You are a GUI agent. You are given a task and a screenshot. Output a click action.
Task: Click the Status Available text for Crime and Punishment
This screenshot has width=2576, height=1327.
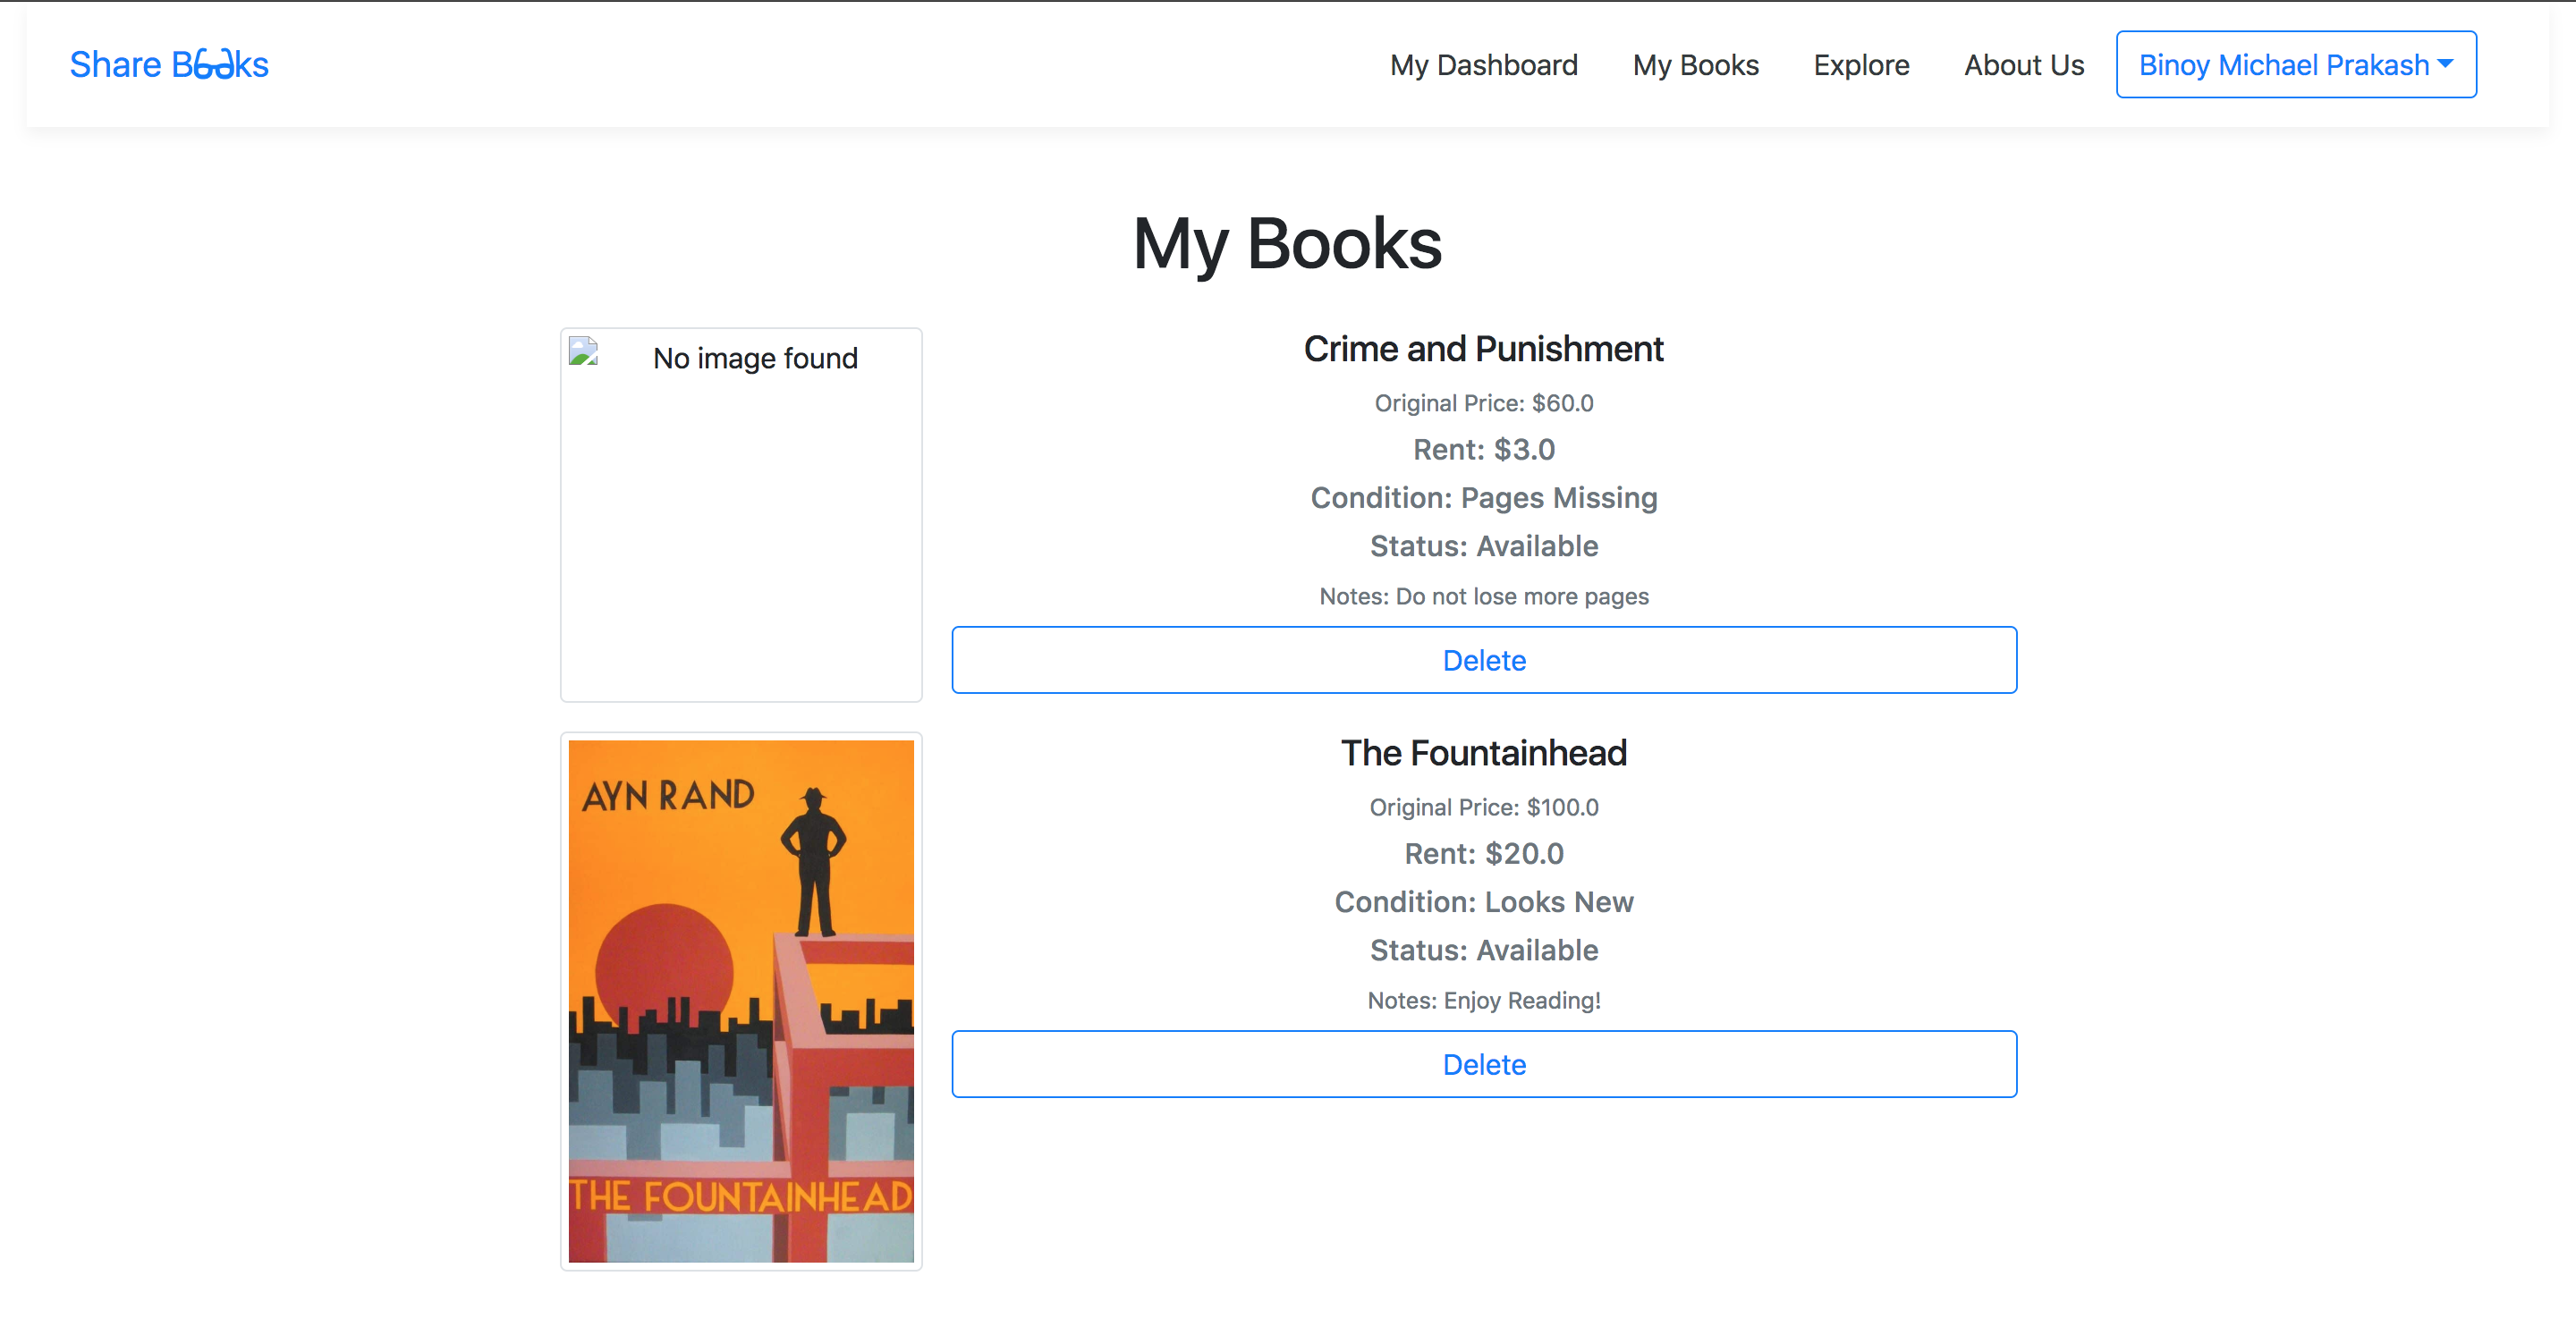[1483, 546]
